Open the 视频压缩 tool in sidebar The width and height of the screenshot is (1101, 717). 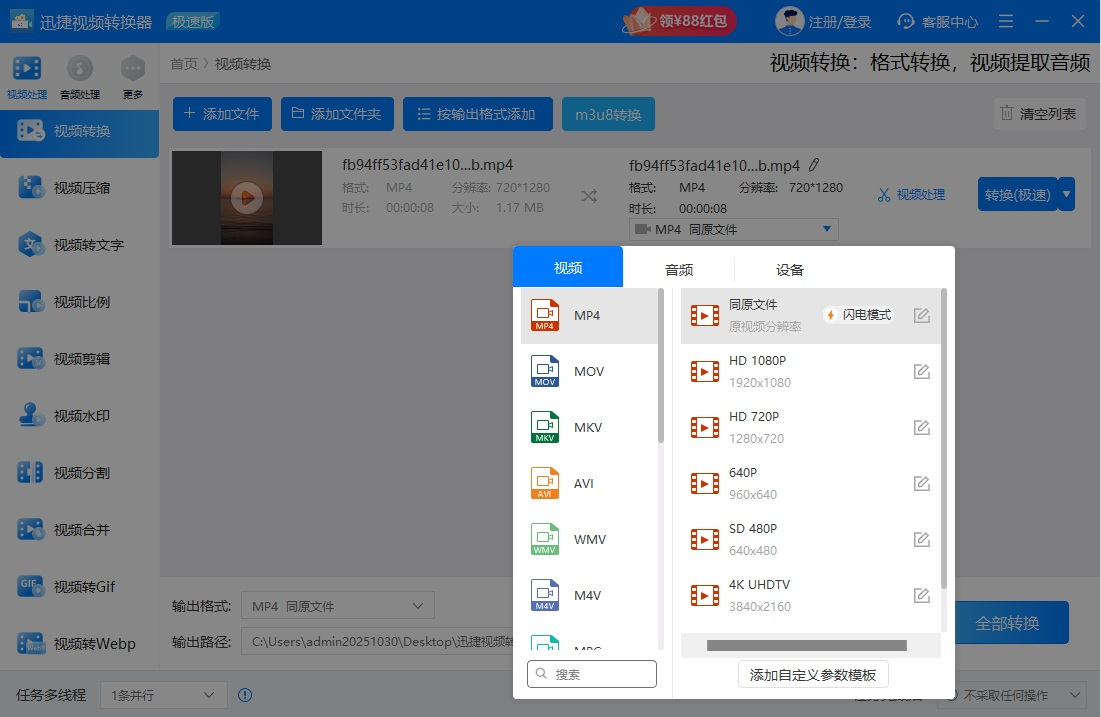(80, 186)
